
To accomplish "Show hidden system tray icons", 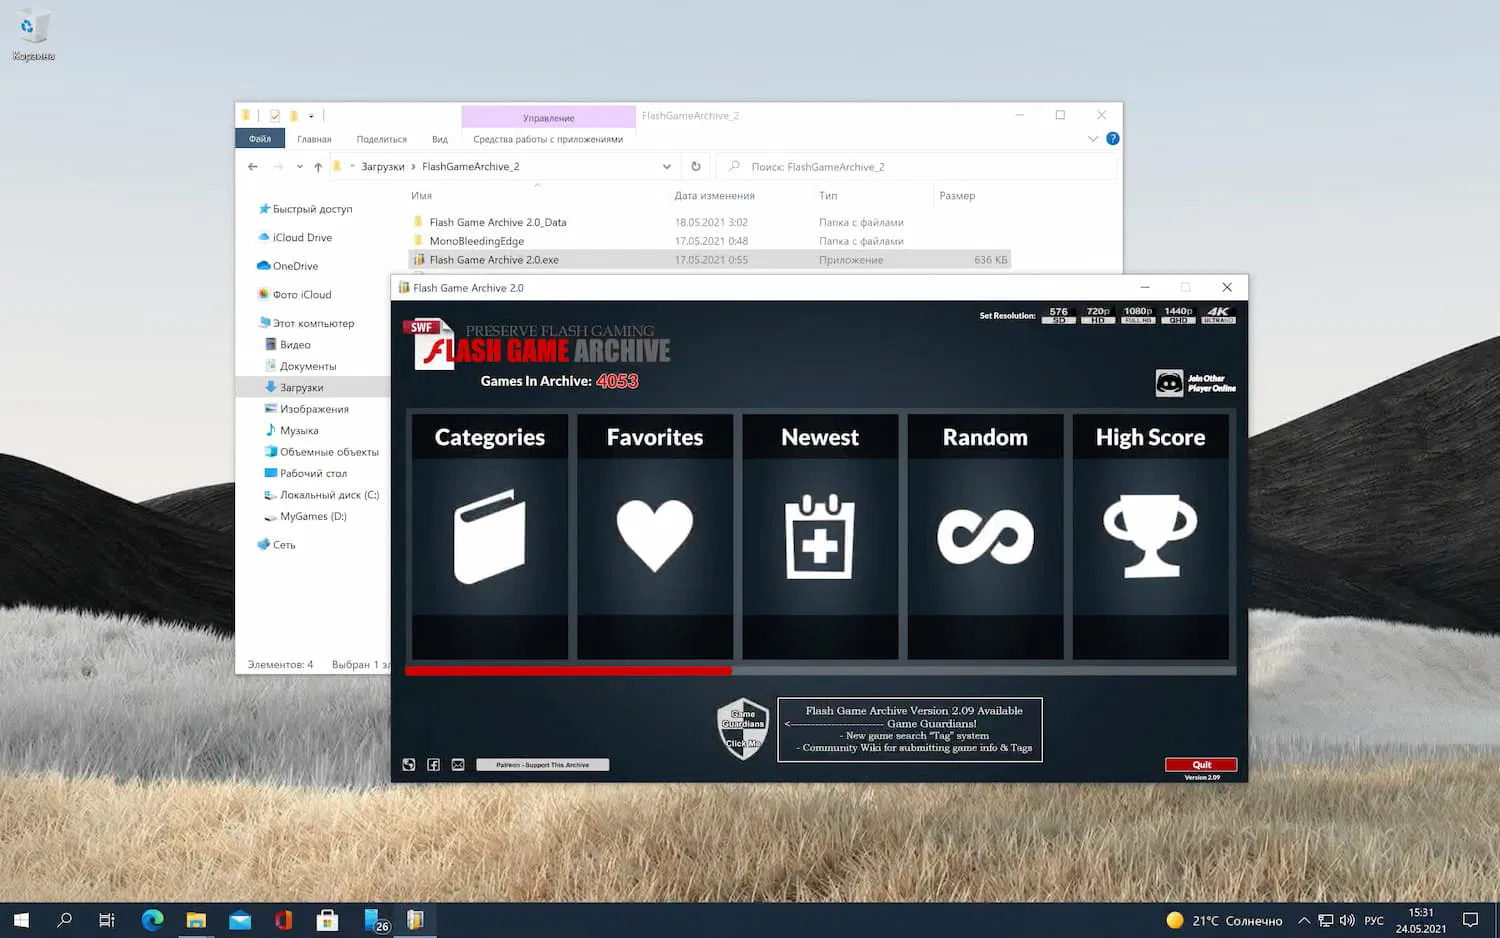I will click(x=1304, y=920).
